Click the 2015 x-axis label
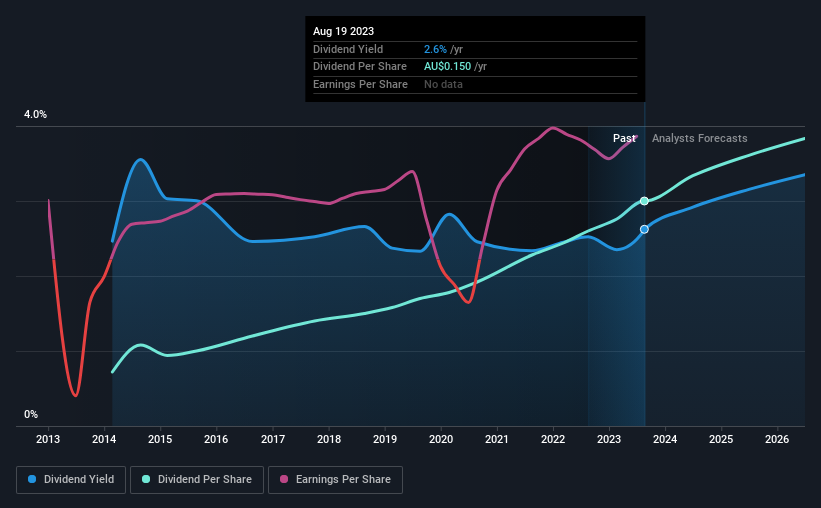Screen dimensions: 821x508 (160, 439)
